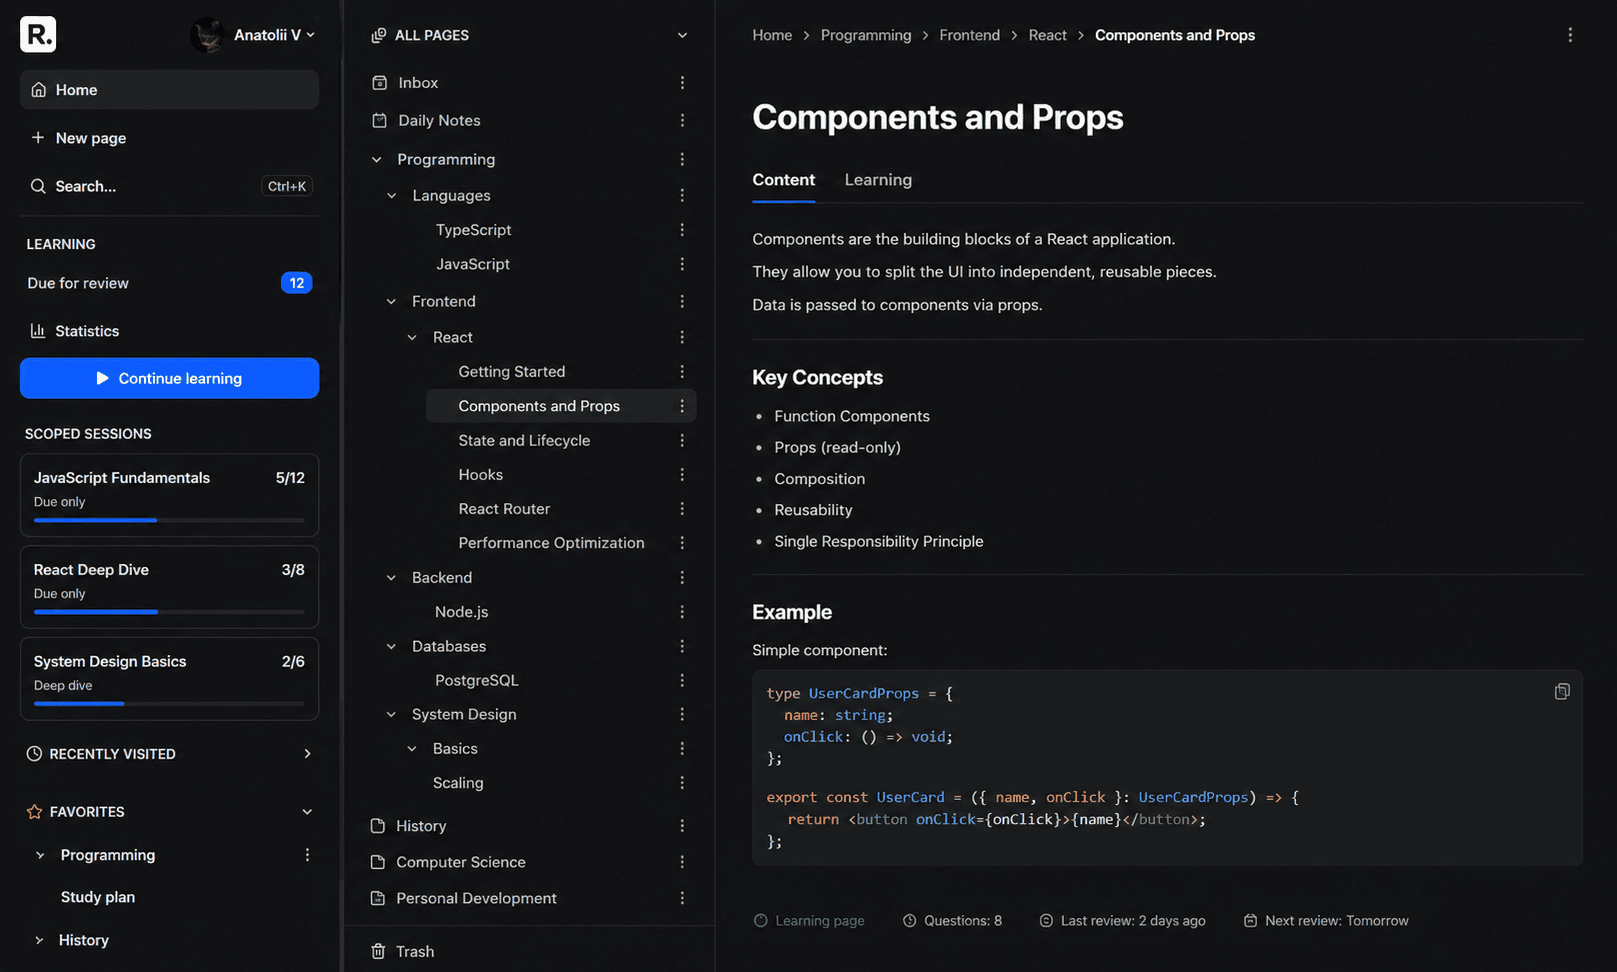1617x972 pixels.
Task: Click the Statistics chart icon
Action: point(38,331)
